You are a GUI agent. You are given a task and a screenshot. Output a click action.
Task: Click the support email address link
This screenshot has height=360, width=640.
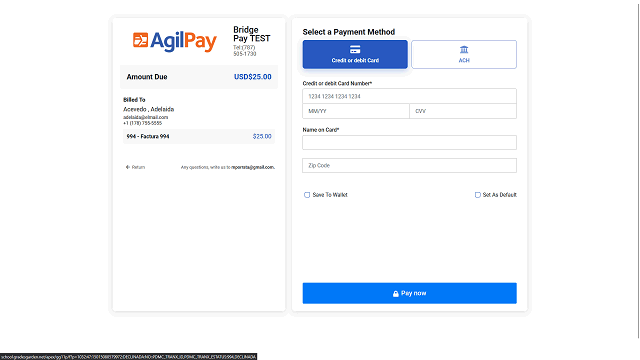click(x=253, y=167)
